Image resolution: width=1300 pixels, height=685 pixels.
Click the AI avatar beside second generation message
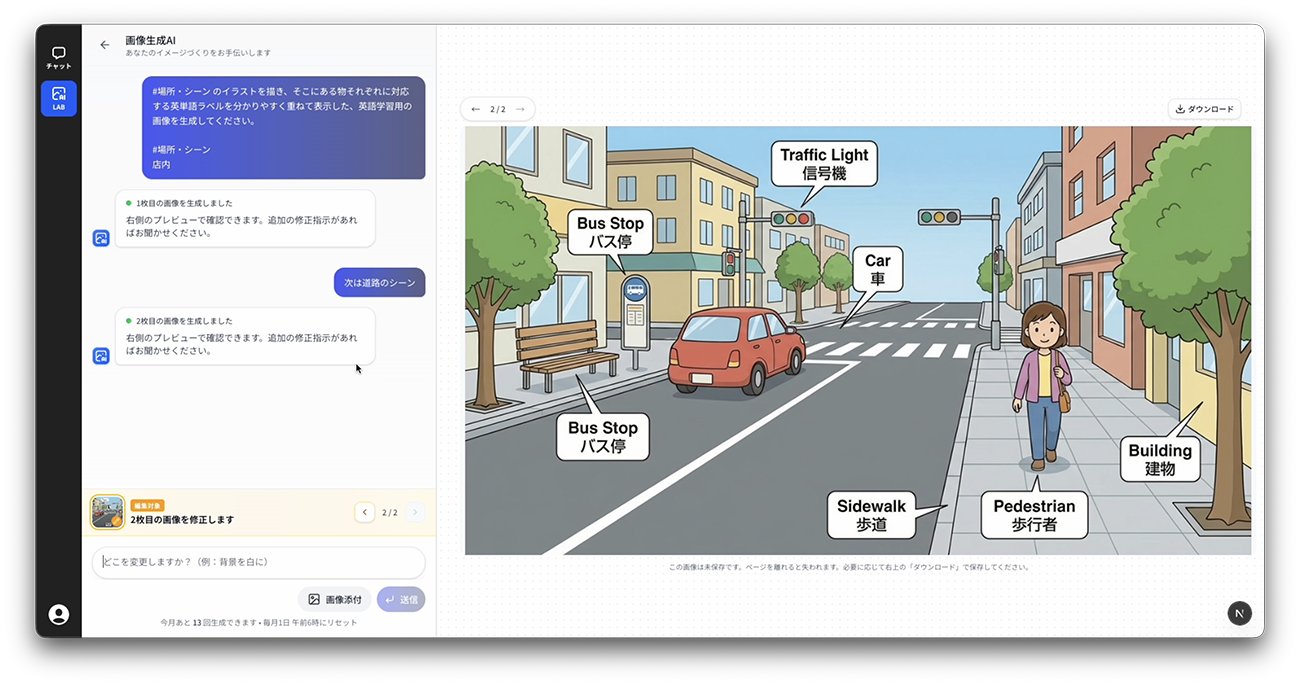(101, 356)
